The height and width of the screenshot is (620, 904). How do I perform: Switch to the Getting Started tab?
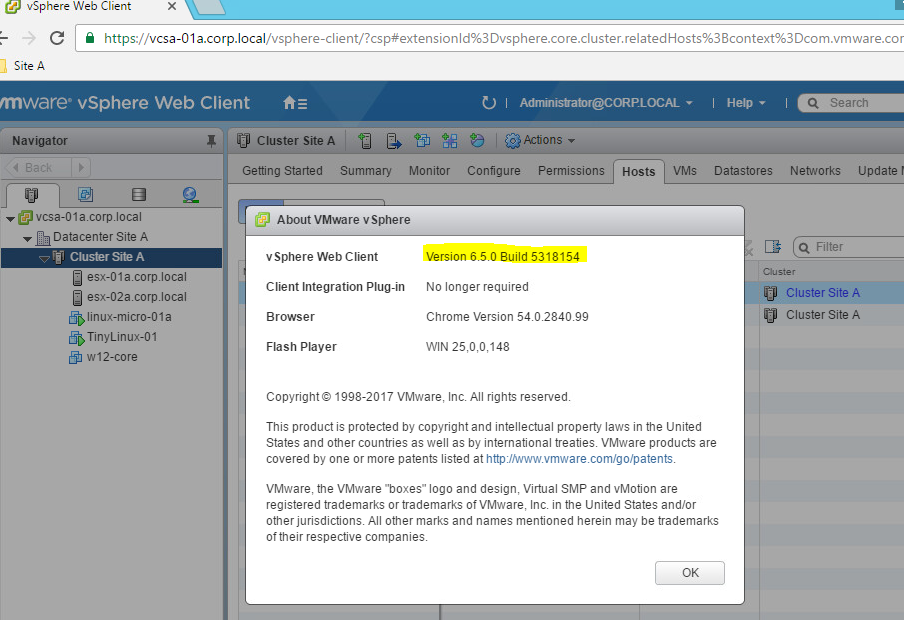click(282, 171)
